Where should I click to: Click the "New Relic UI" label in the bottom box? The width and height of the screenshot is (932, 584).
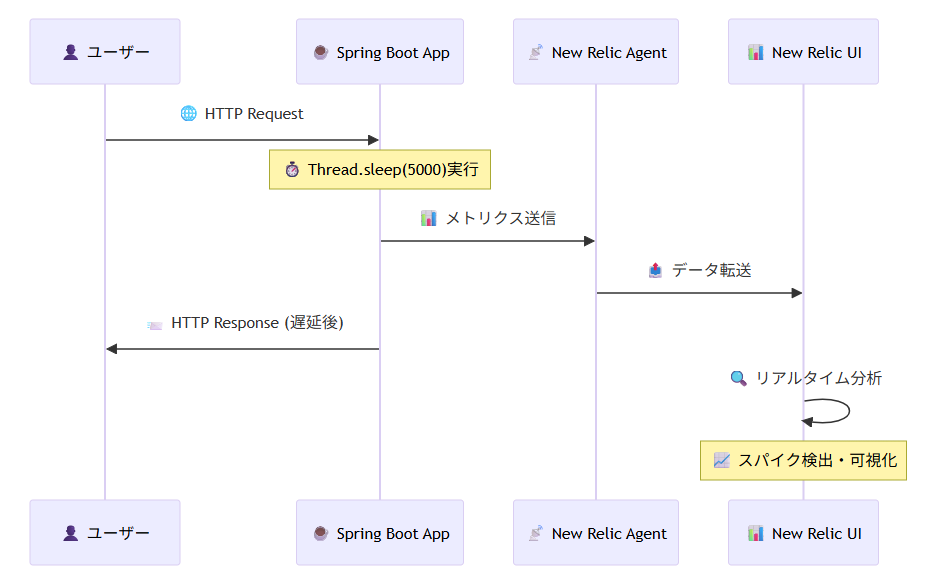817,534
